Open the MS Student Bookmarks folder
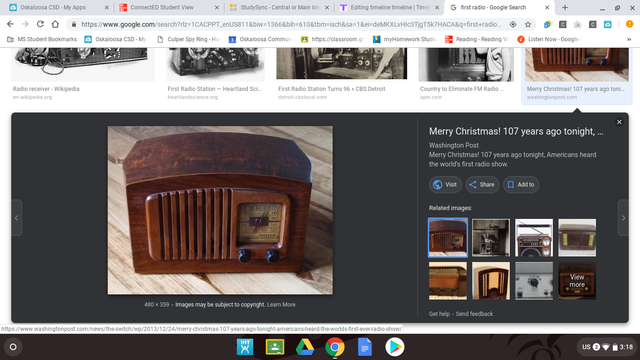This screenshot has width=640, height=360. pyautogui.click(x=42, y=39)
